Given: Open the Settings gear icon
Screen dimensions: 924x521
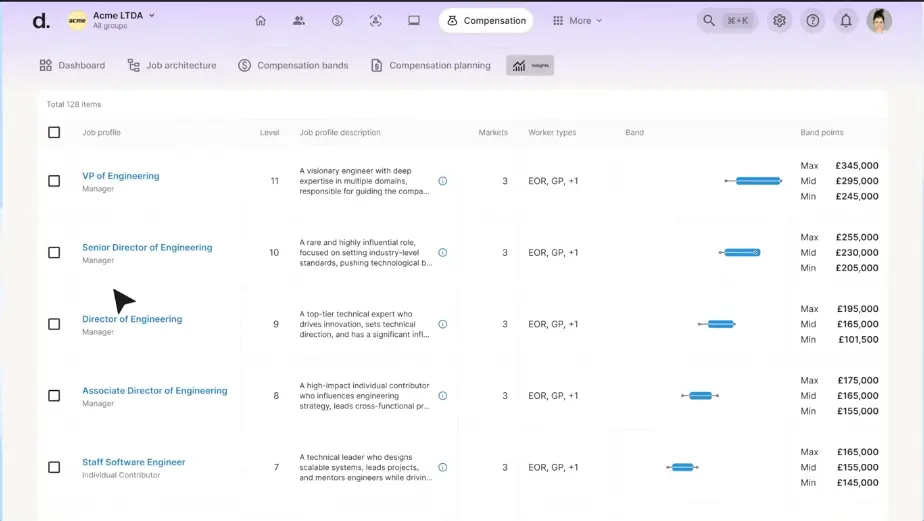Looking at the screenshot, I should point(780,21).
